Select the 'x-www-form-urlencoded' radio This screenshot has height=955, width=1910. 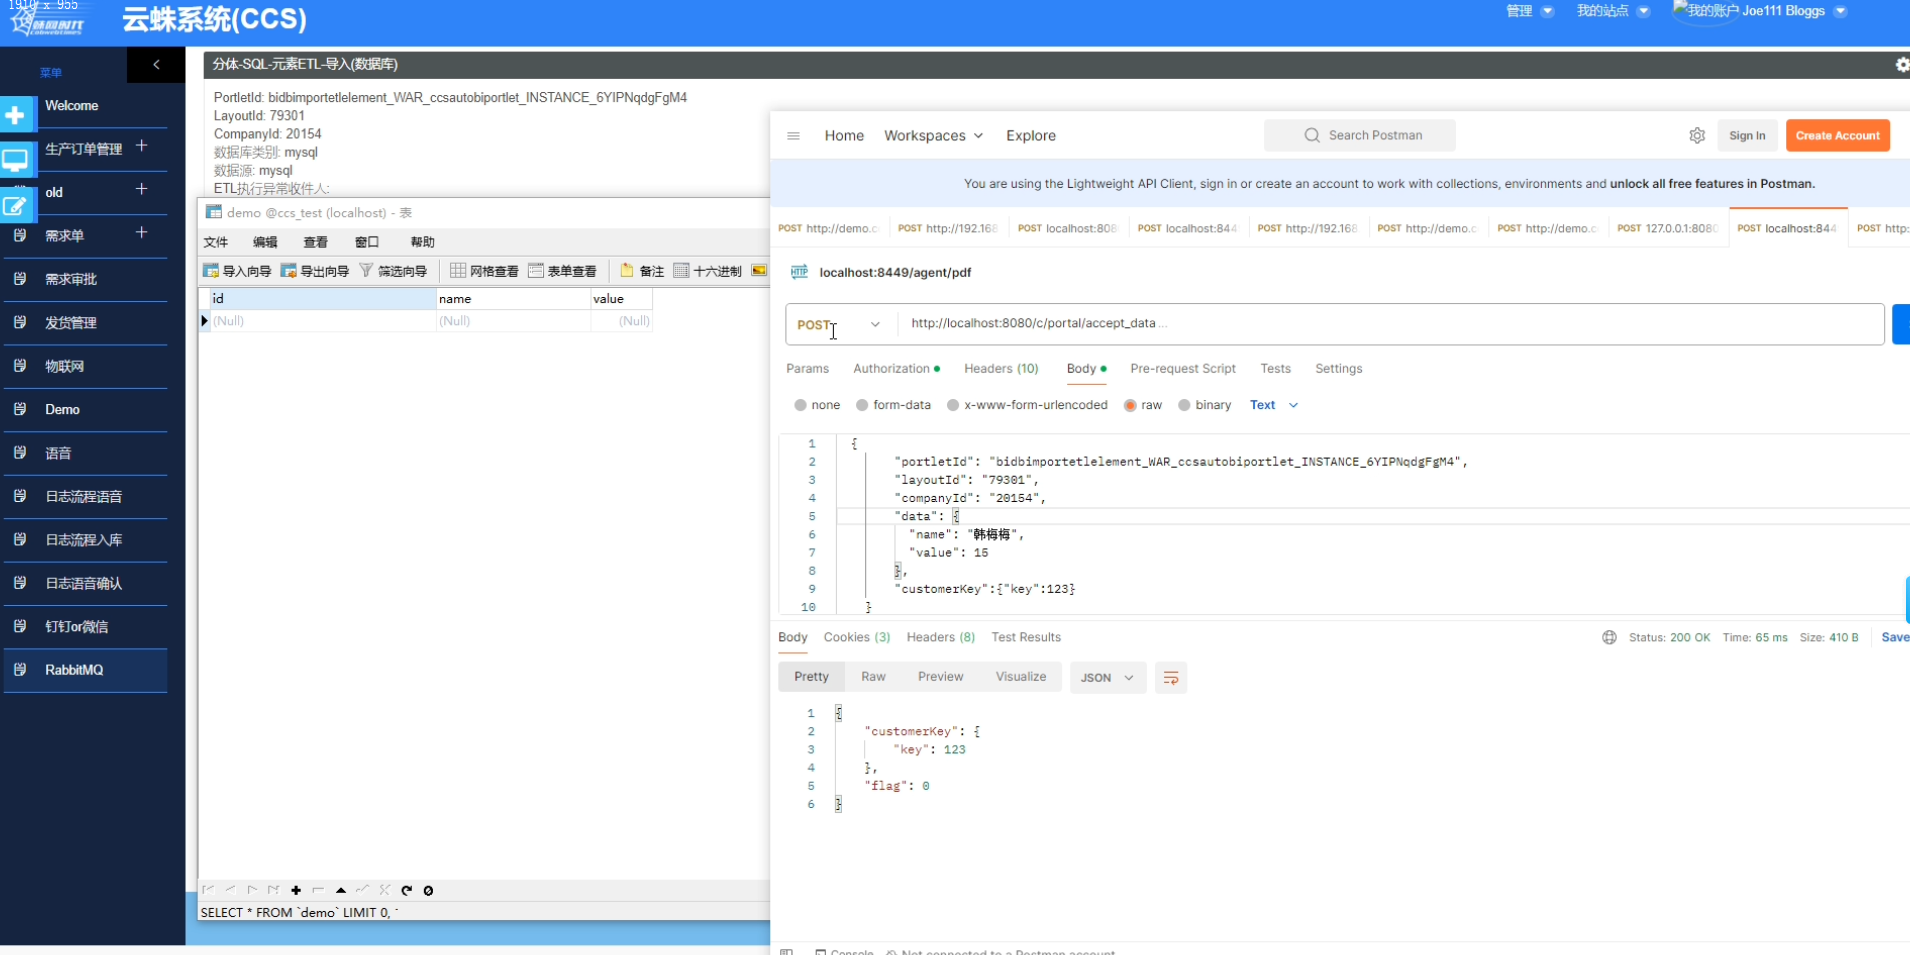[953, 405]
